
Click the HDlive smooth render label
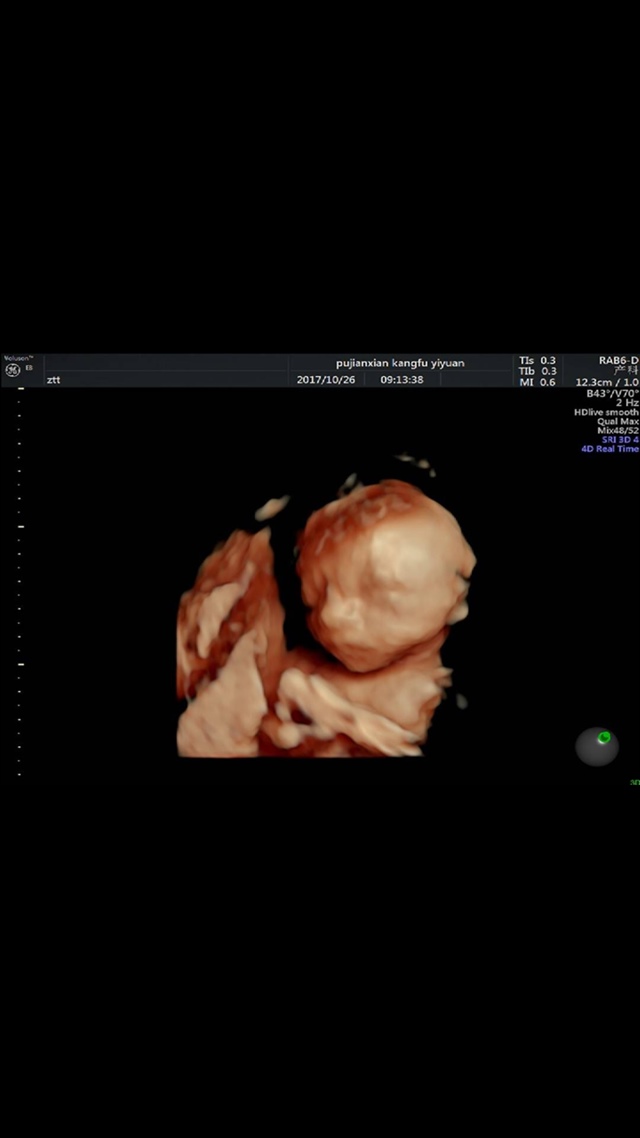[x=605, y=412]
